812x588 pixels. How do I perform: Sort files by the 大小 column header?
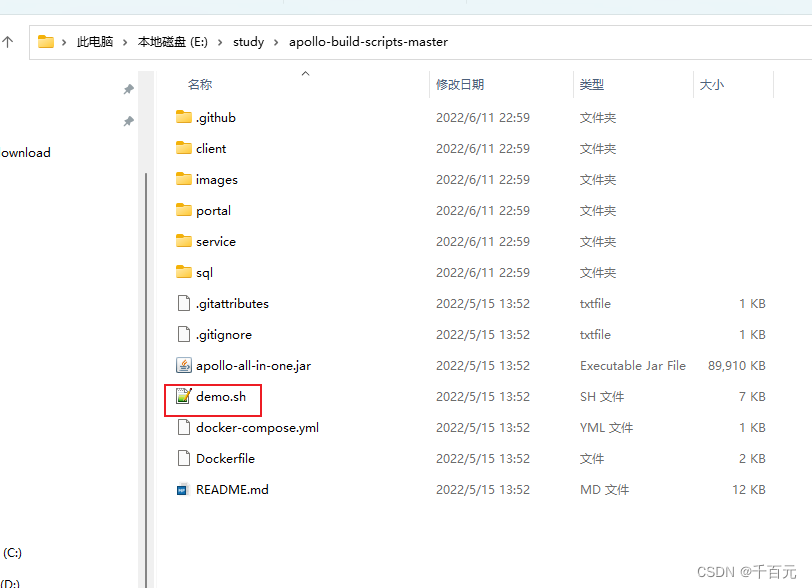click(712, 85)
